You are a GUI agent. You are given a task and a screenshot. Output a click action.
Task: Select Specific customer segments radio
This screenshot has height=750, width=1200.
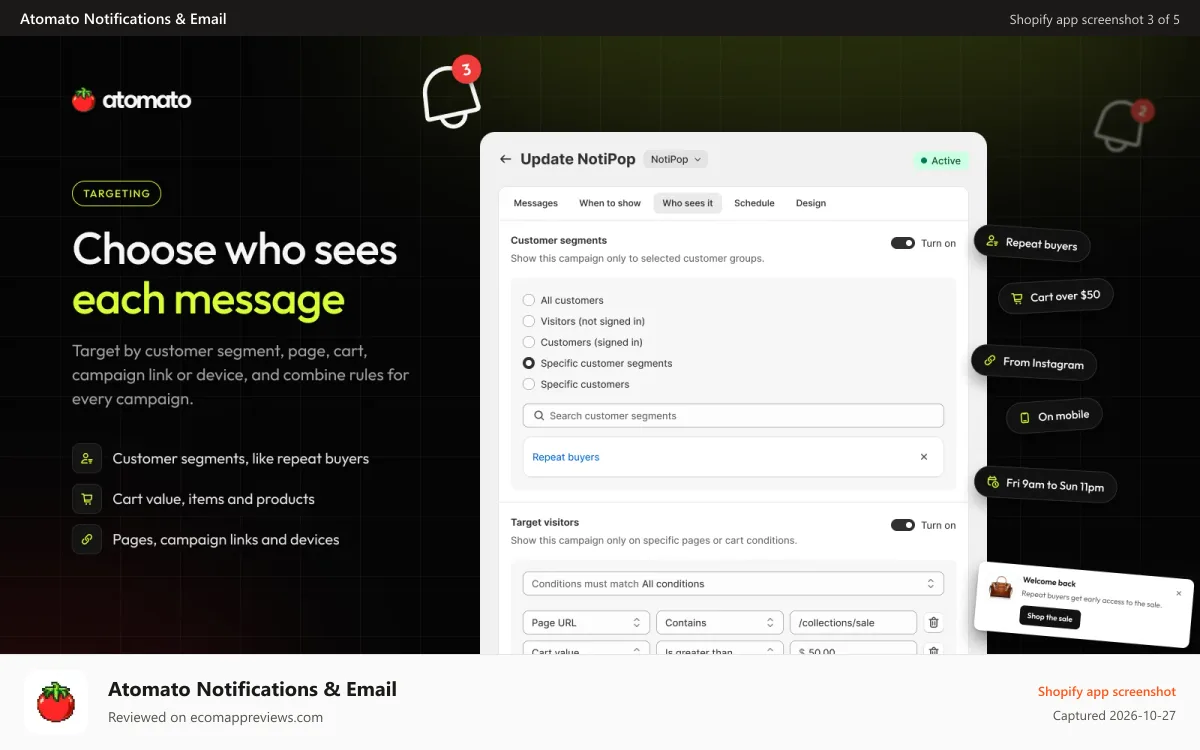[x=529, y=363]
